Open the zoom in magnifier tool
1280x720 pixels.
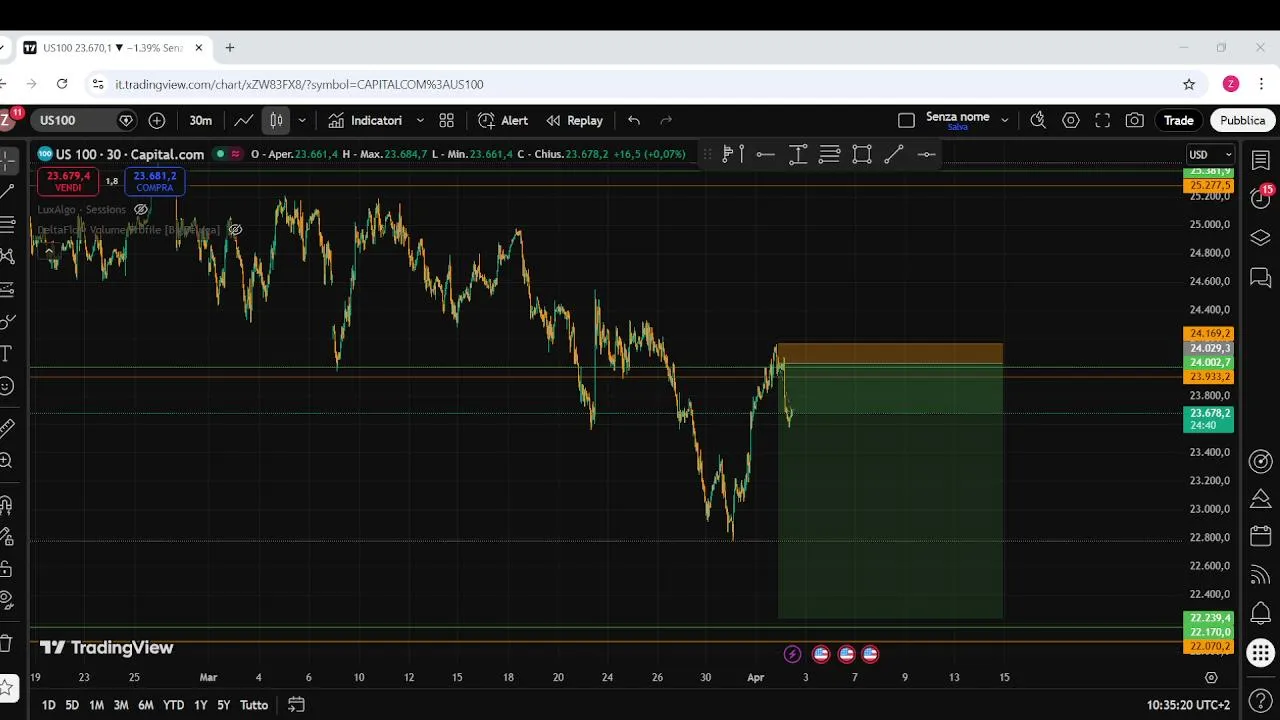click(x=6, y=461)
